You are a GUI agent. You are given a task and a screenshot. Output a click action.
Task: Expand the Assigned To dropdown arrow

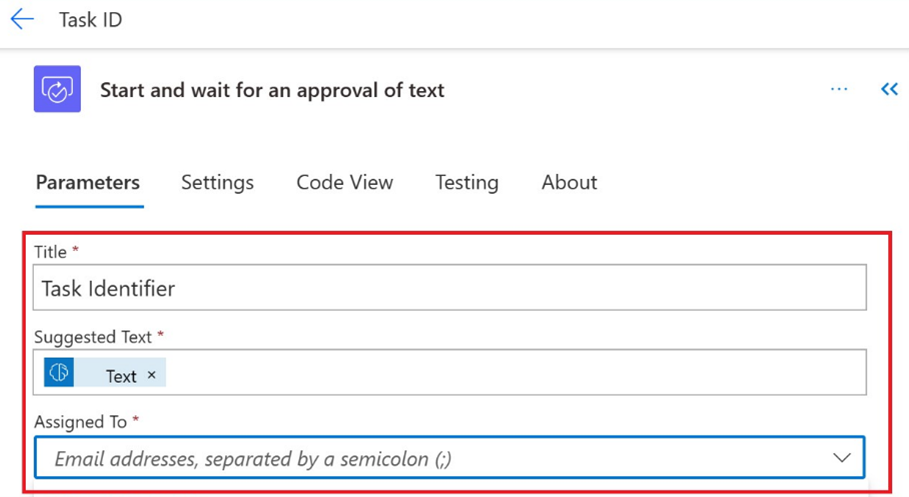841,458
